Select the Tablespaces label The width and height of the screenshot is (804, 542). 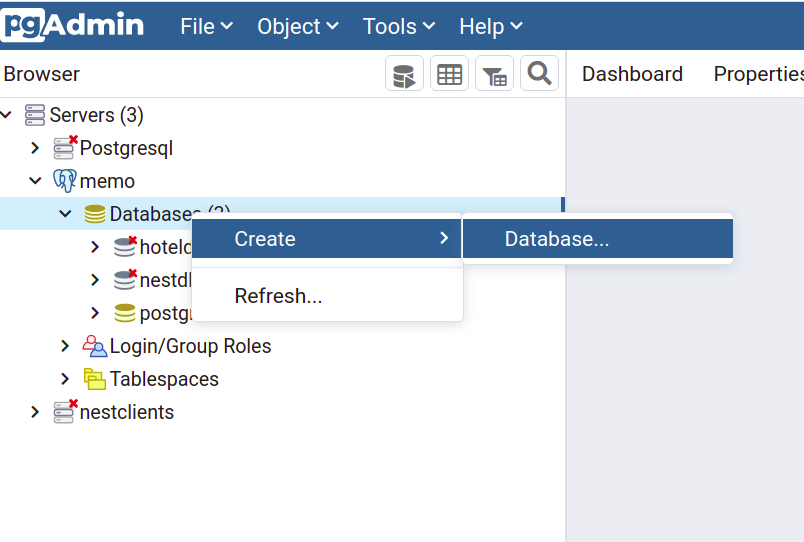(164, 379)
